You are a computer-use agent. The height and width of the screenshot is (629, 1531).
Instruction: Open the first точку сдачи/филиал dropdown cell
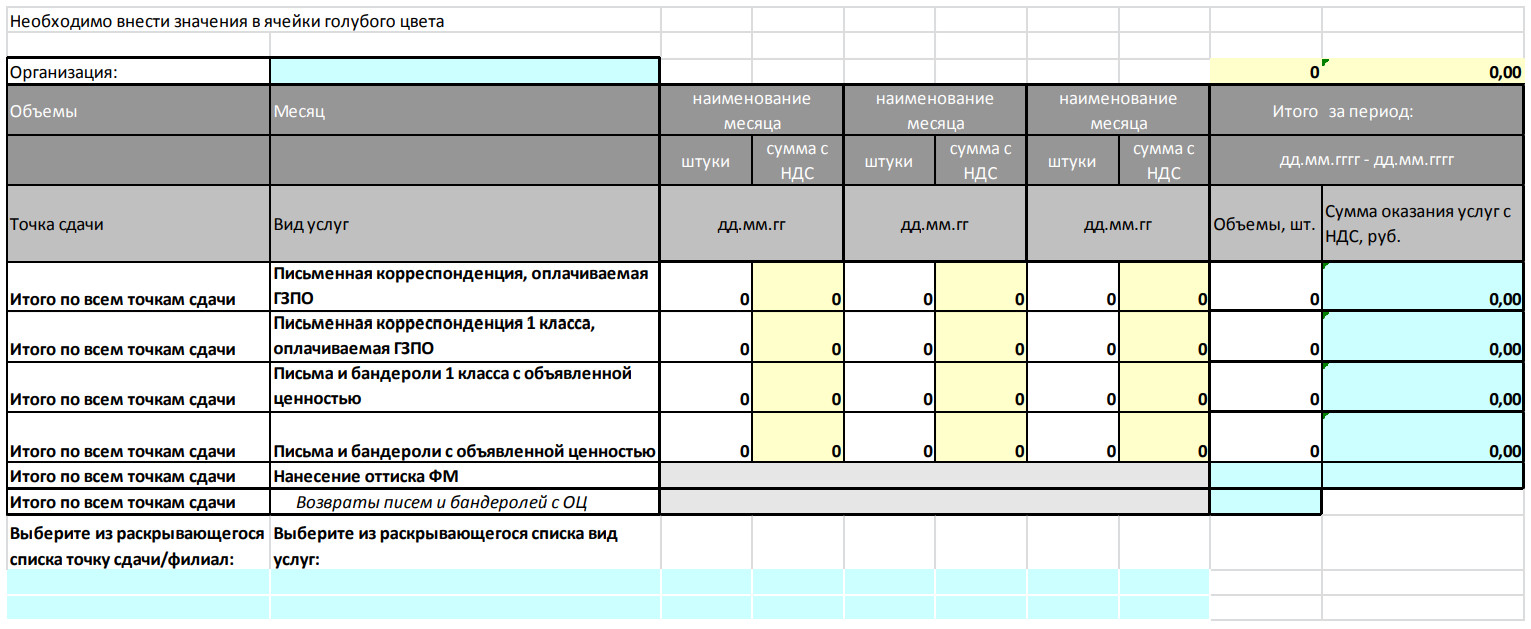click(x=138, y=582)
